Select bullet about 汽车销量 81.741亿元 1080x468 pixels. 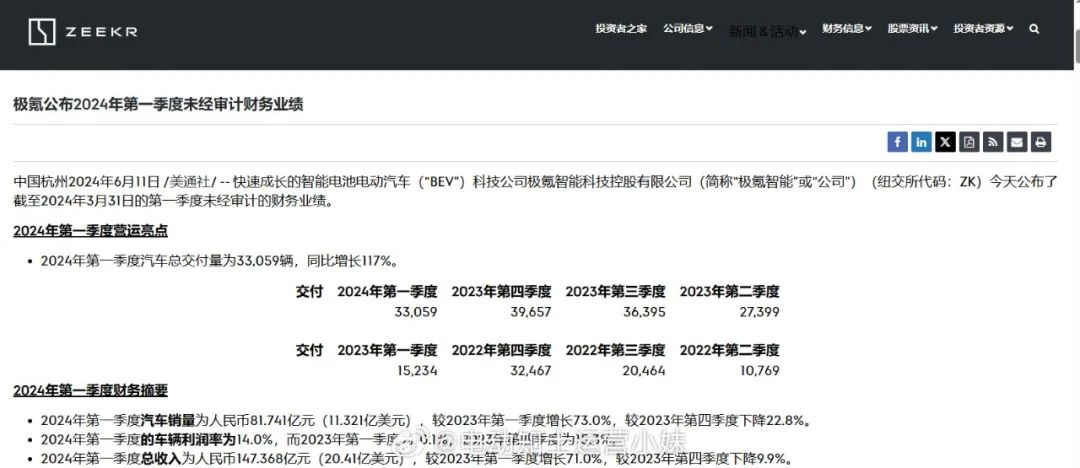click(426, 420)
